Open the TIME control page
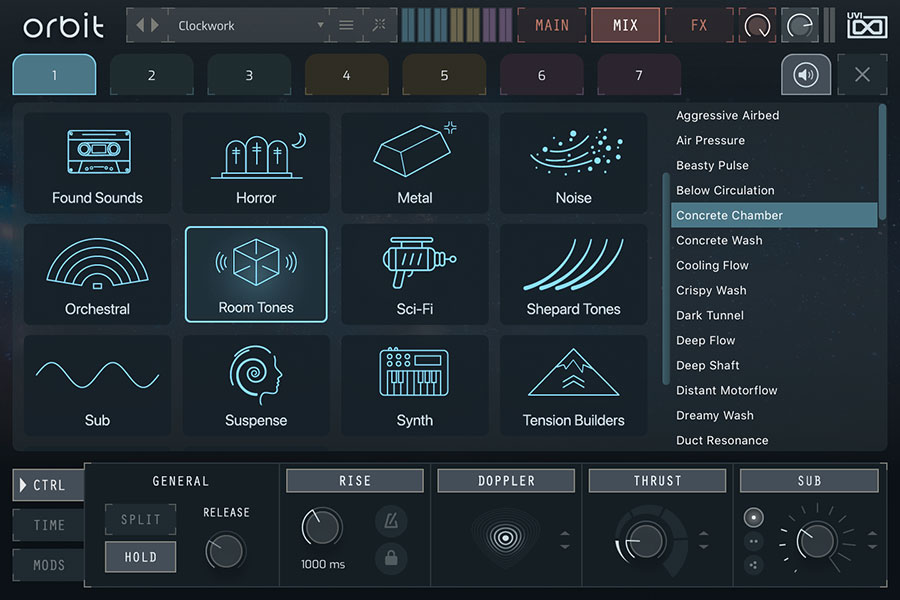This screenshot has height=600, width=900. point(49,525)
